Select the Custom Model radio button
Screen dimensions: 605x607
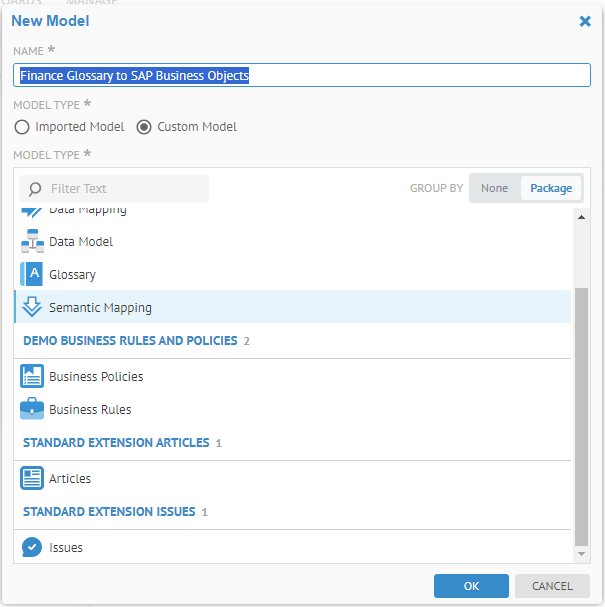[x=144, y=127]
